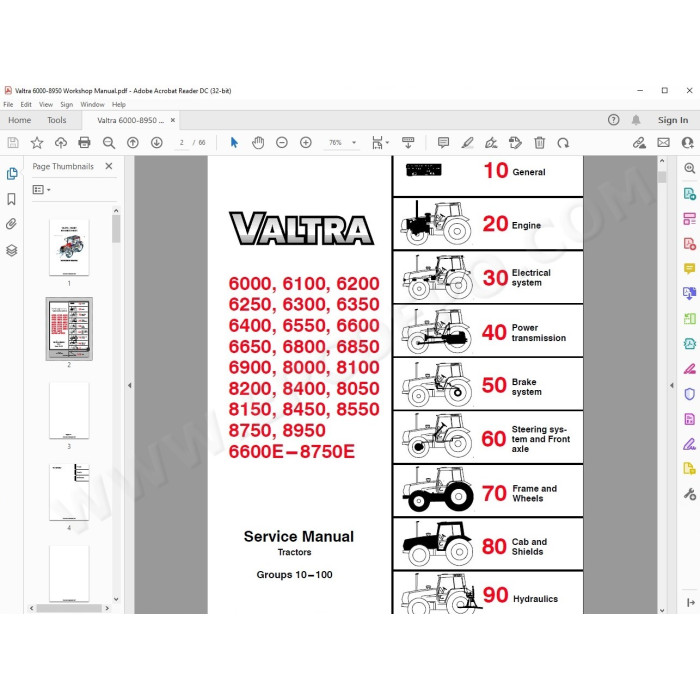Add the file to starred using star icon
Viewport: 700px width, 700px height.
(x=37, y=143)
